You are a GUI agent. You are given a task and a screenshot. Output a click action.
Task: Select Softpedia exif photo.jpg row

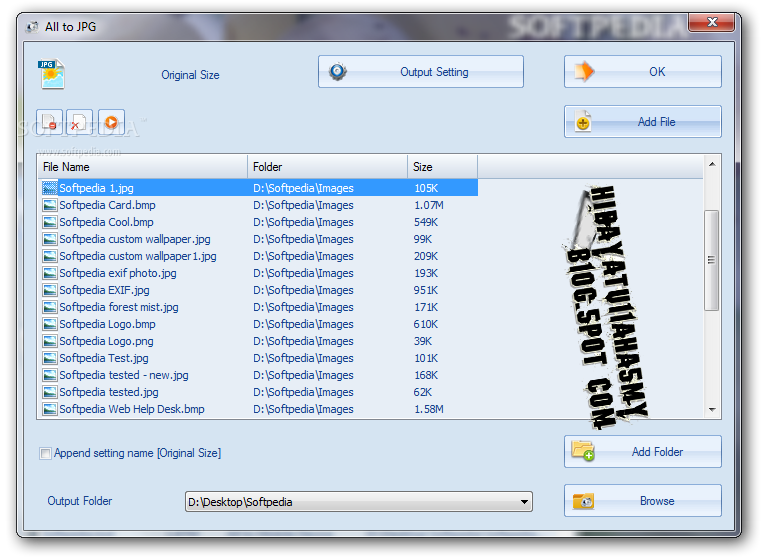pos(258,273)
